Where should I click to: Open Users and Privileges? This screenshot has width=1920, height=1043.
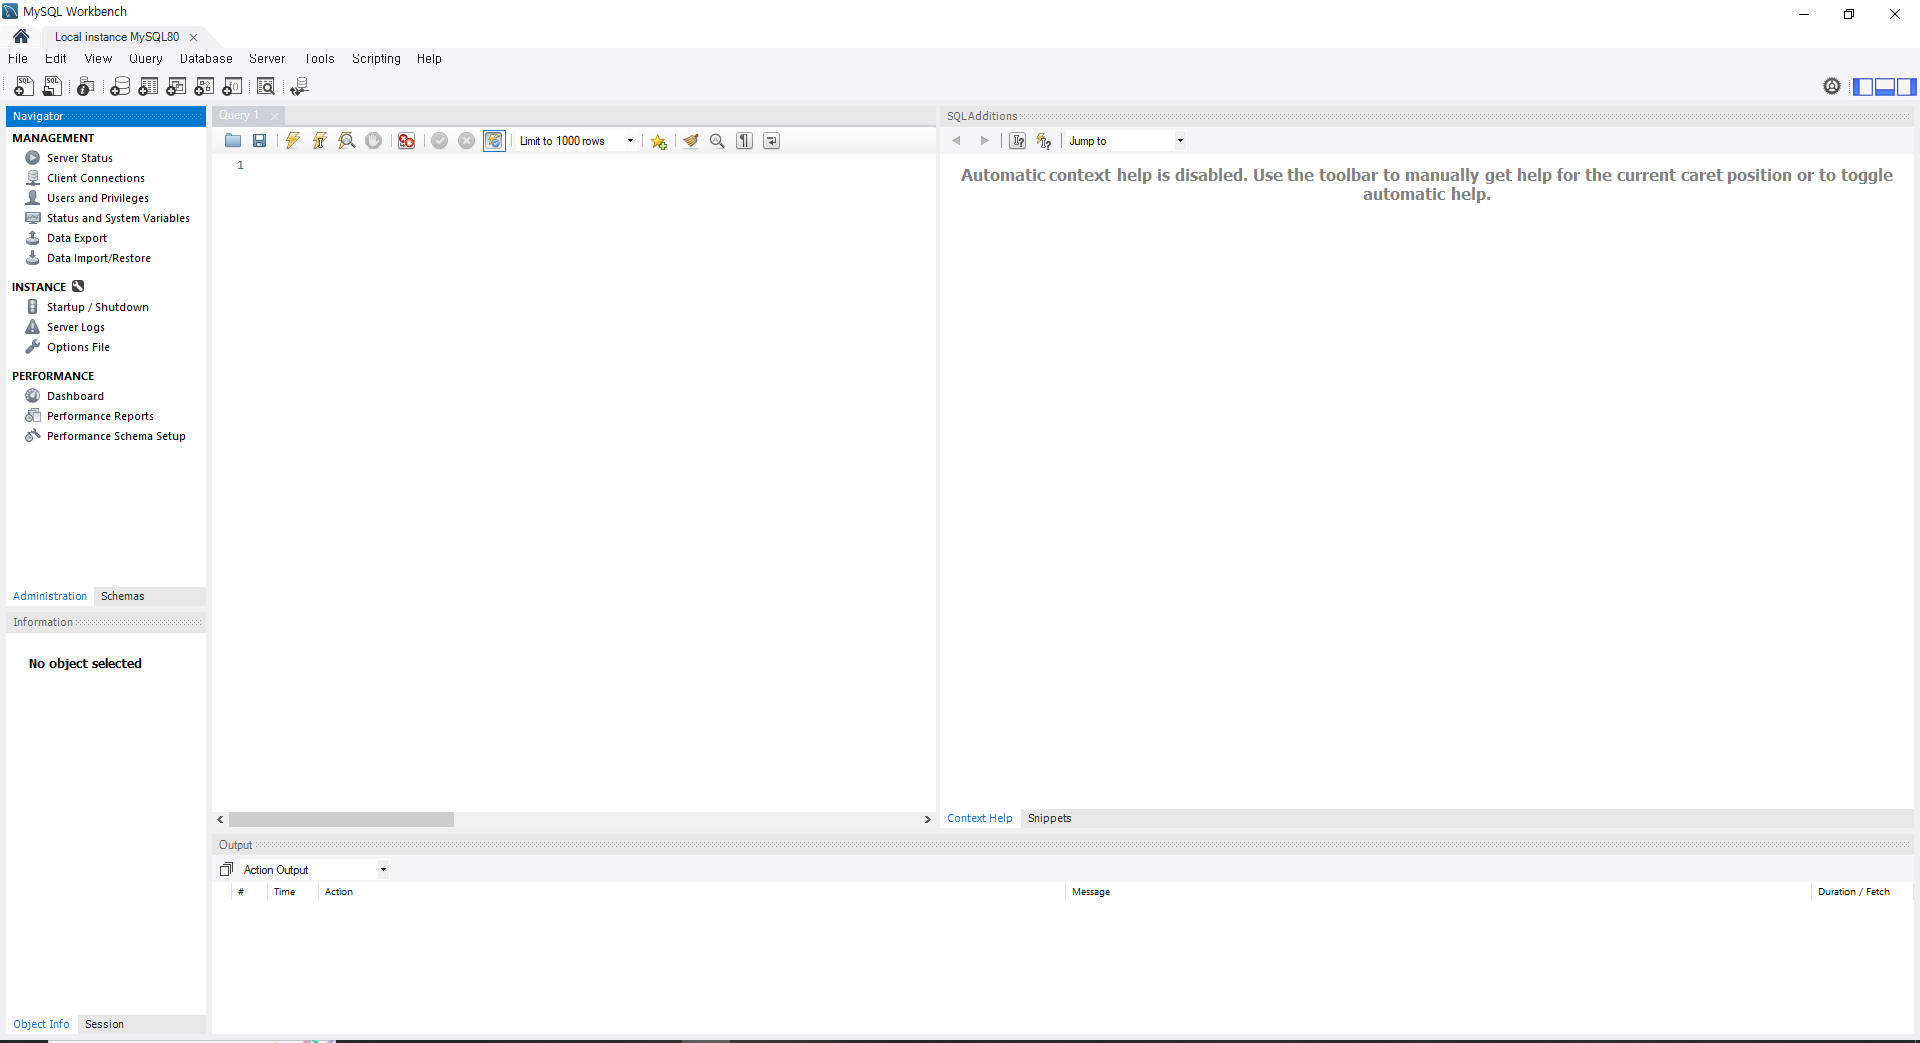coord(98,198)
